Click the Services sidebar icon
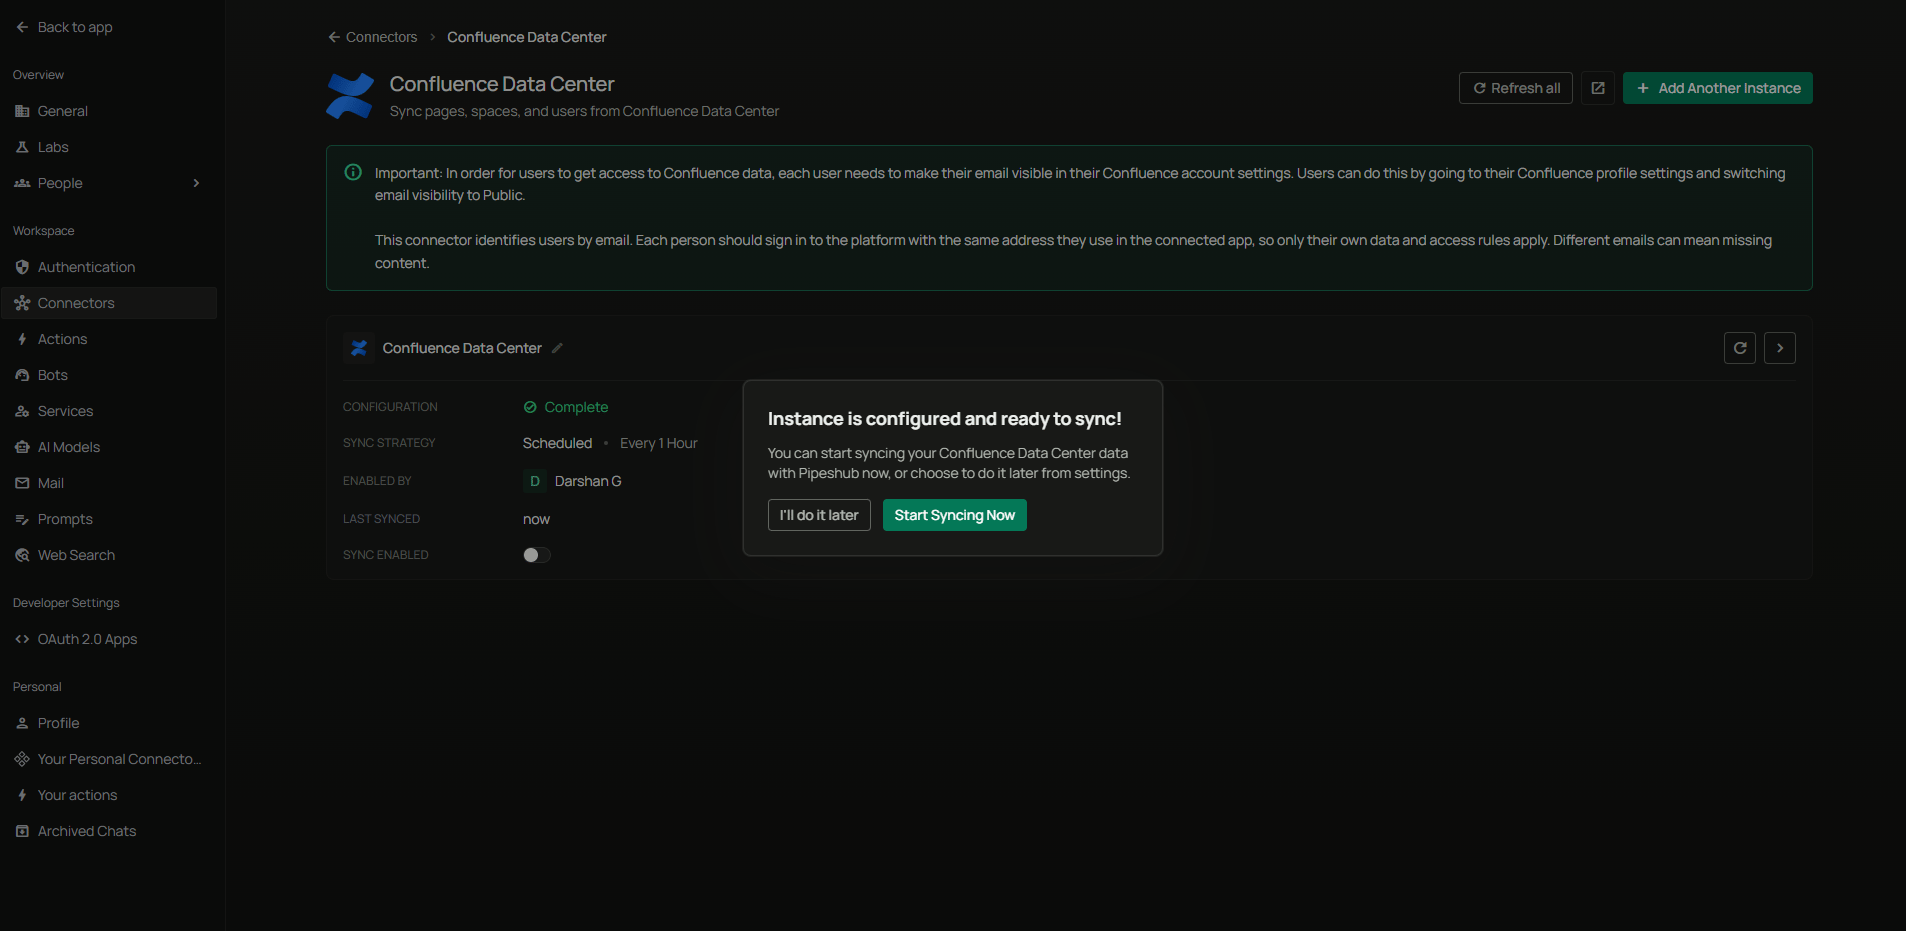Viewport: 1906px width, 931px height. (x=22, y=411)
